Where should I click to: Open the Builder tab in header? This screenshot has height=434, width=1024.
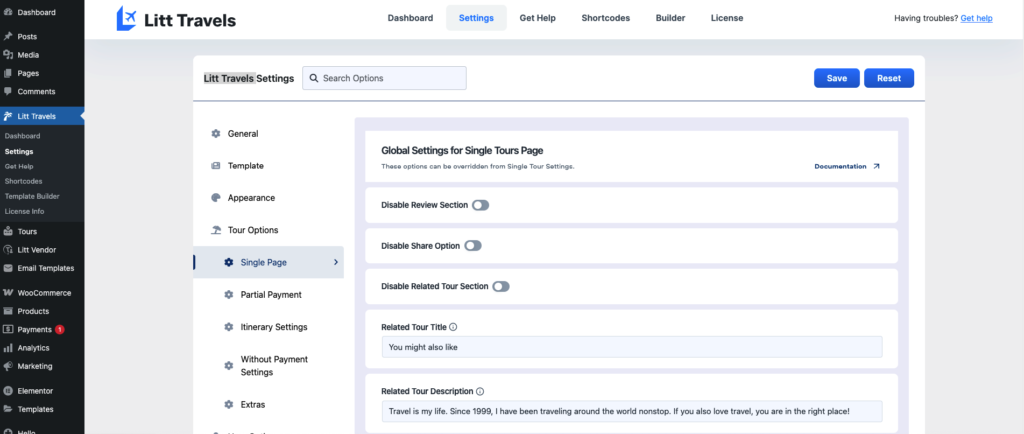pyautogui.click(x=670, y=18)
